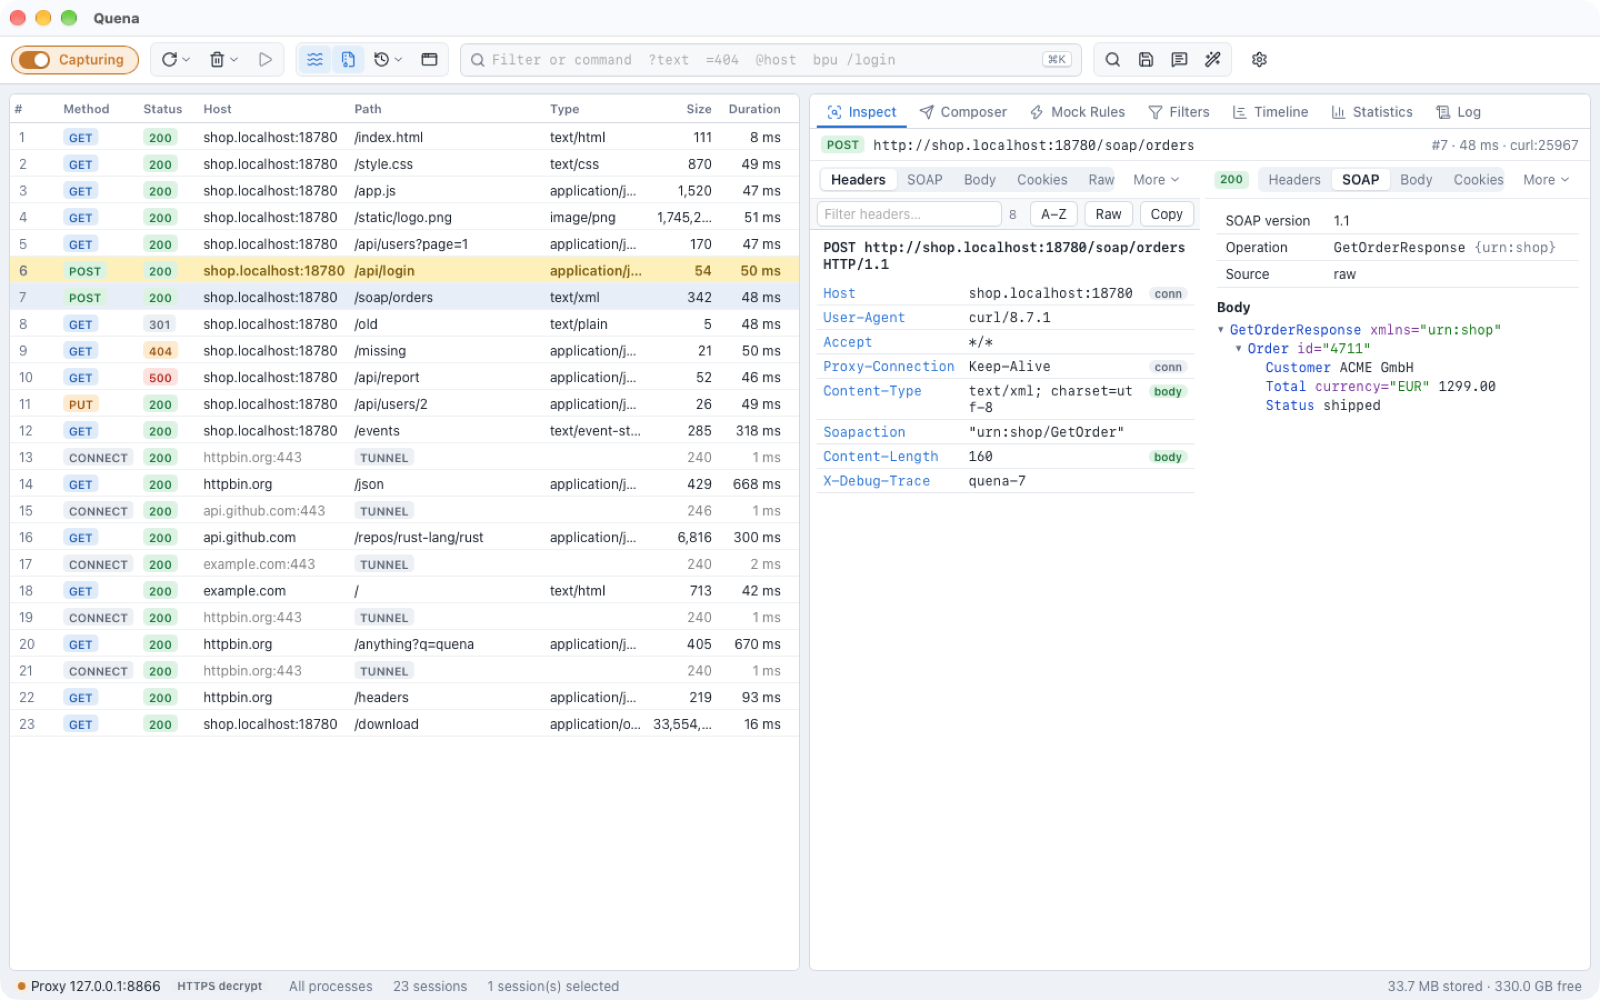Expand the request More dropdown
Screen dimensions: 1600x1000
point(1156,180)
